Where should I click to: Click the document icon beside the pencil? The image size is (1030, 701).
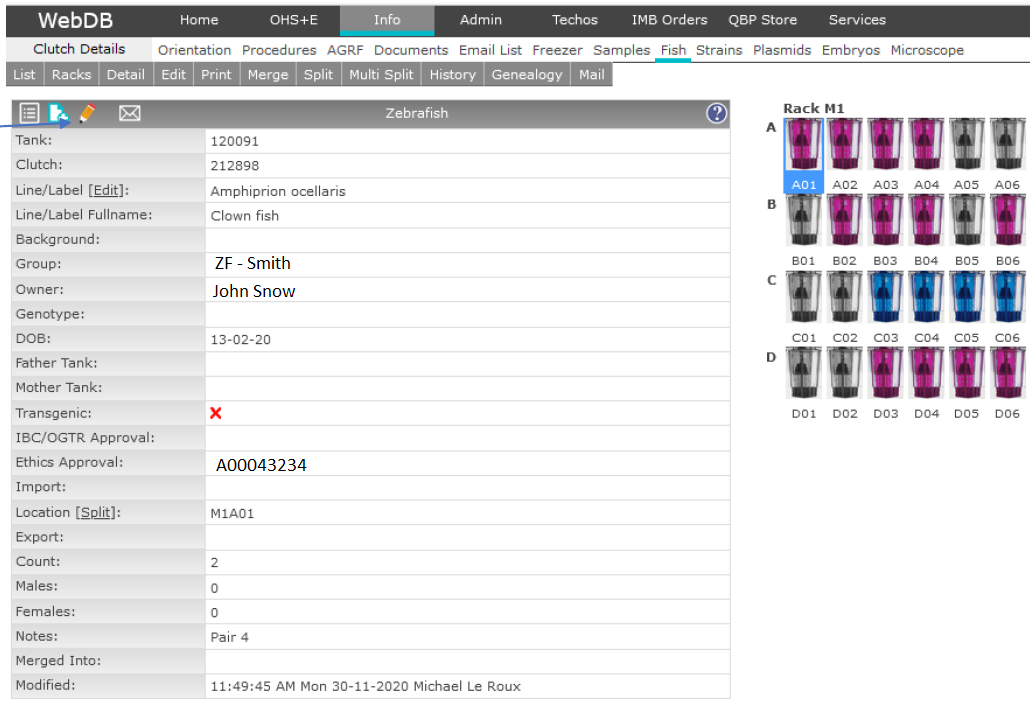pos(59,114)
